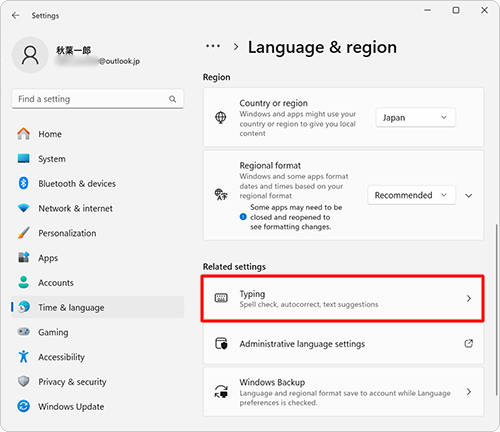Screen dimensions: 500x432
Task: Click the blue info icon in Regional format
Action: coord(243,217)
